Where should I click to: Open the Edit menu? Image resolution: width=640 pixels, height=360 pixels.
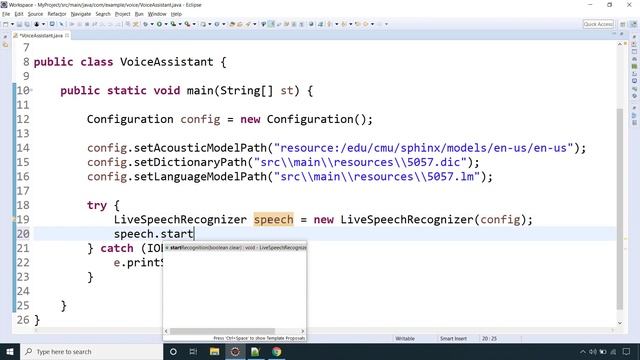point(19,14)
